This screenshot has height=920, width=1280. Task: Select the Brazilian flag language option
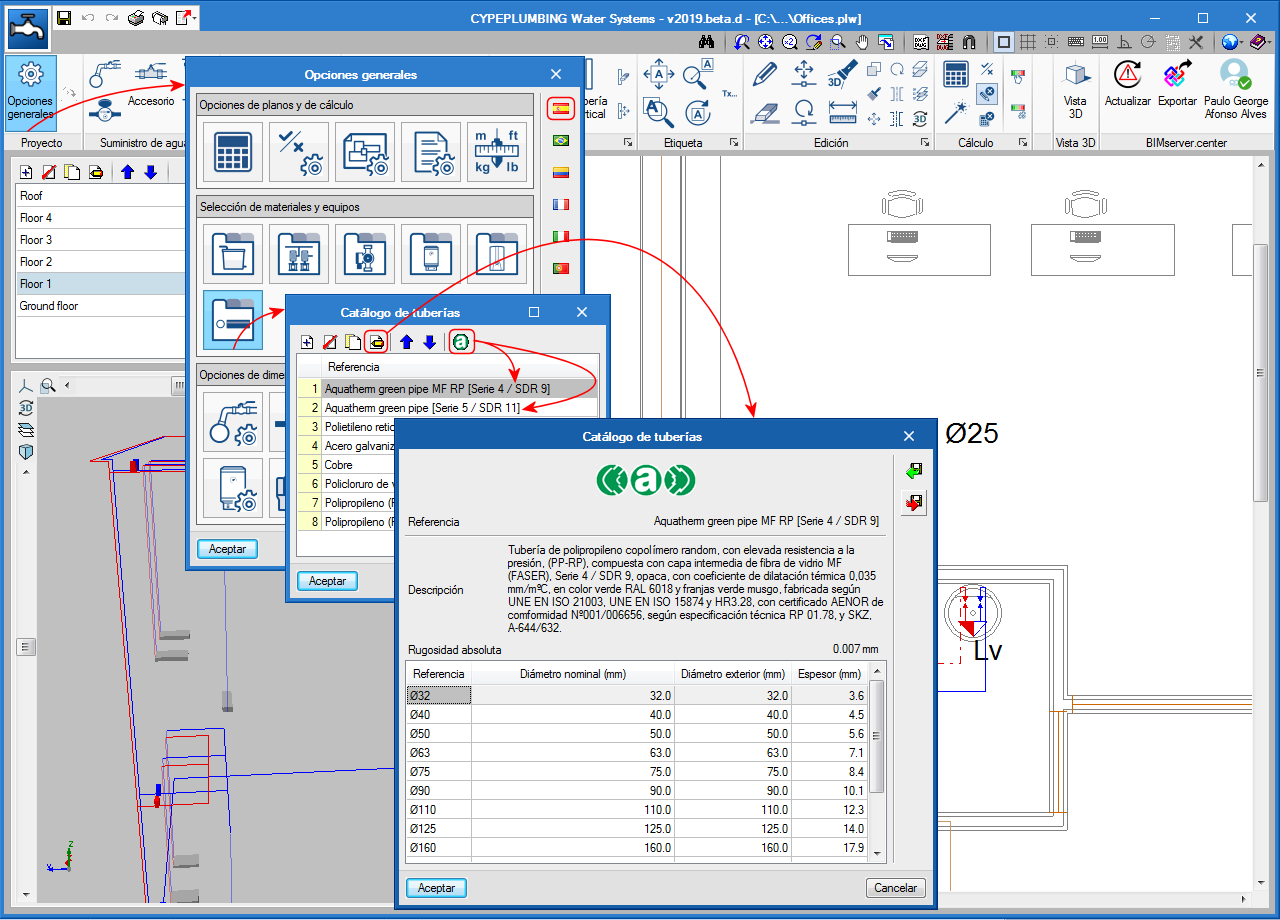pos(561,140)
